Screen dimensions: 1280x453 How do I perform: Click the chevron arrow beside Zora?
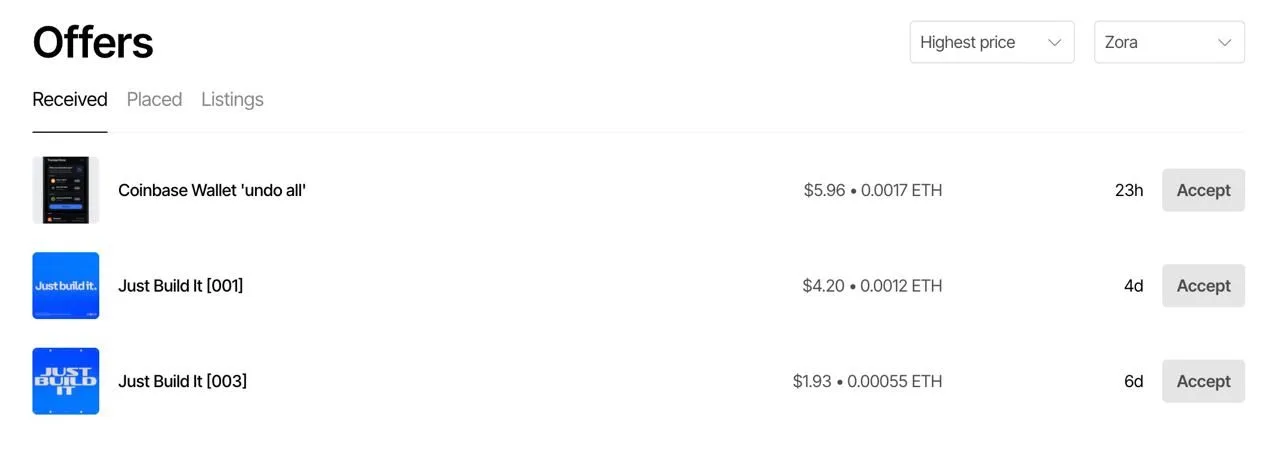coord(1224,42)
